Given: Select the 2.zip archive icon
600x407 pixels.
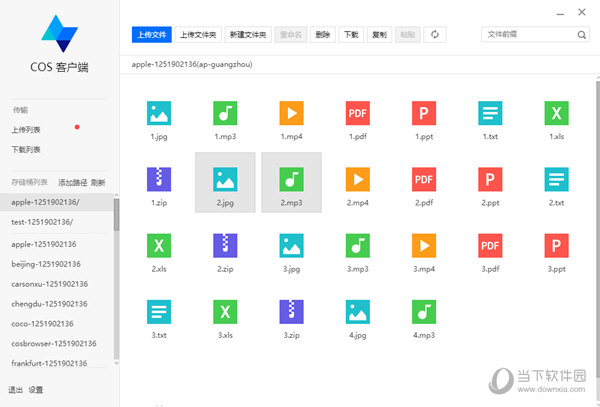Looking at the screenshot, I should (x=225, y=246).
